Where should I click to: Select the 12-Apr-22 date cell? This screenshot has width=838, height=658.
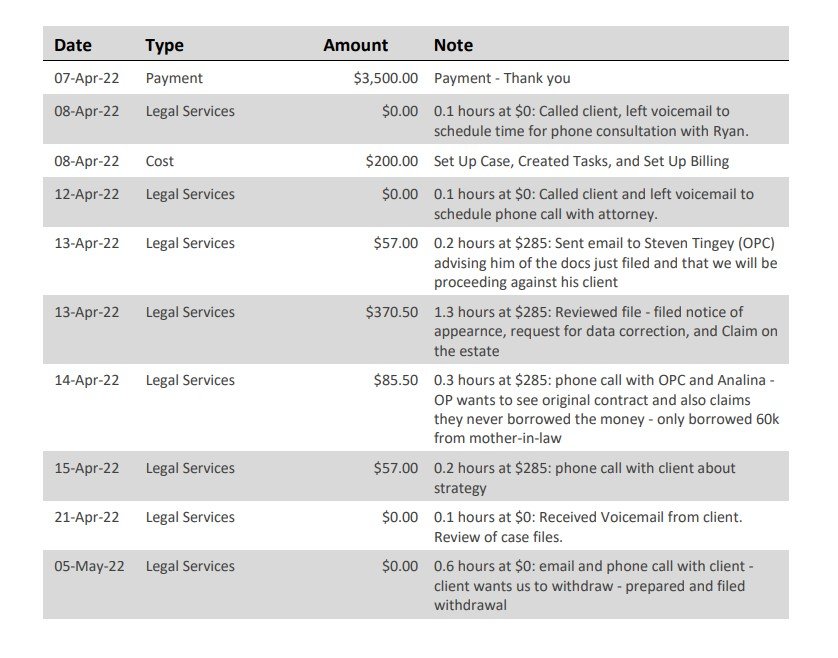87,195
